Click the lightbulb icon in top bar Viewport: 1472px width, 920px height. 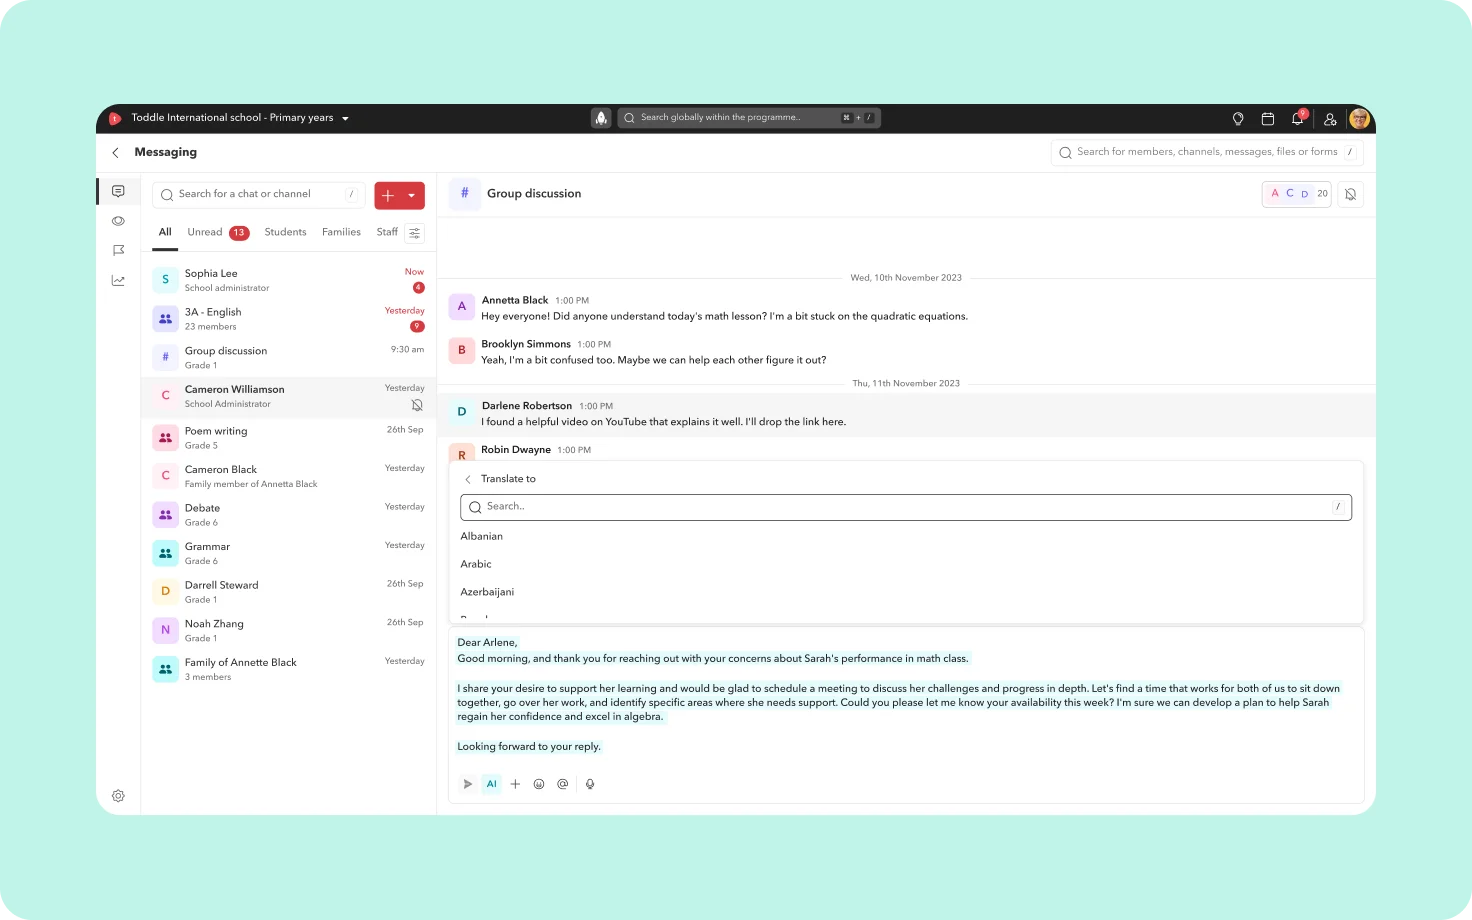click(1238, 119)
